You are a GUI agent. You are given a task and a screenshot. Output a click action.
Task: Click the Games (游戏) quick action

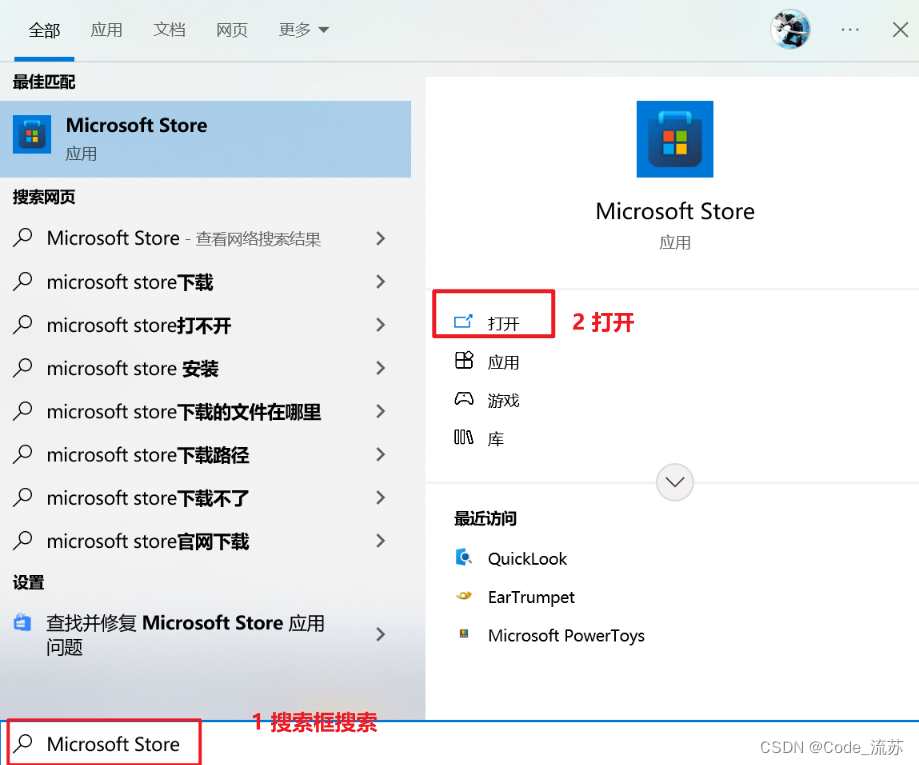(503, 400)
